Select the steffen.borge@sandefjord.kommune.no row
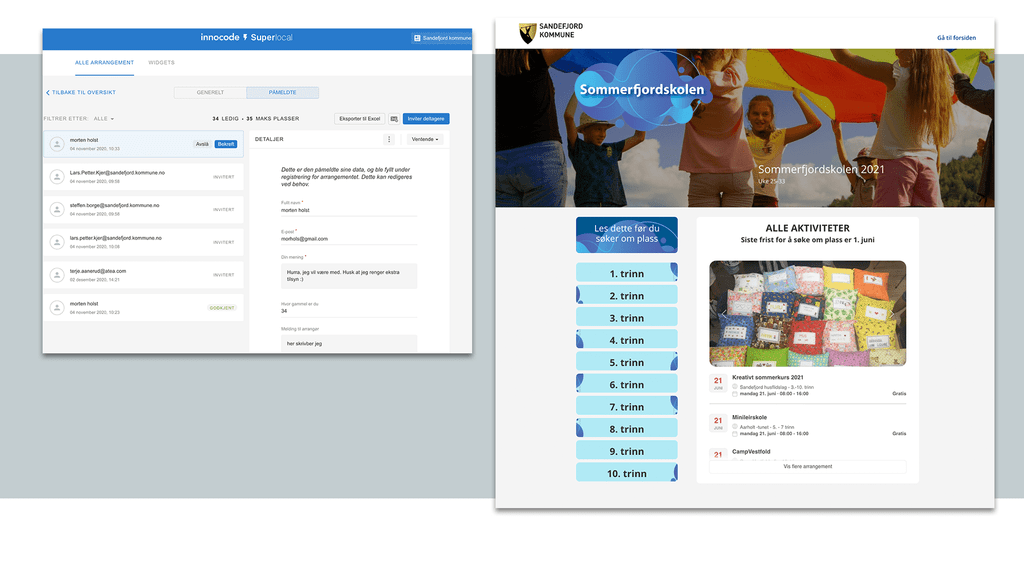This screenshot has height=569, width=1024. pyautogui.click(x=144, y=209)
